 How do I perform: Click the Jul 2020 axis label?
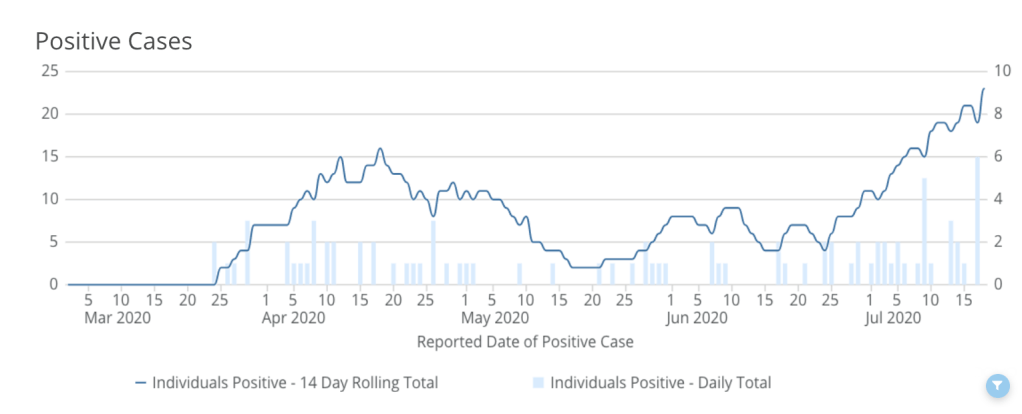coord(891,318)
